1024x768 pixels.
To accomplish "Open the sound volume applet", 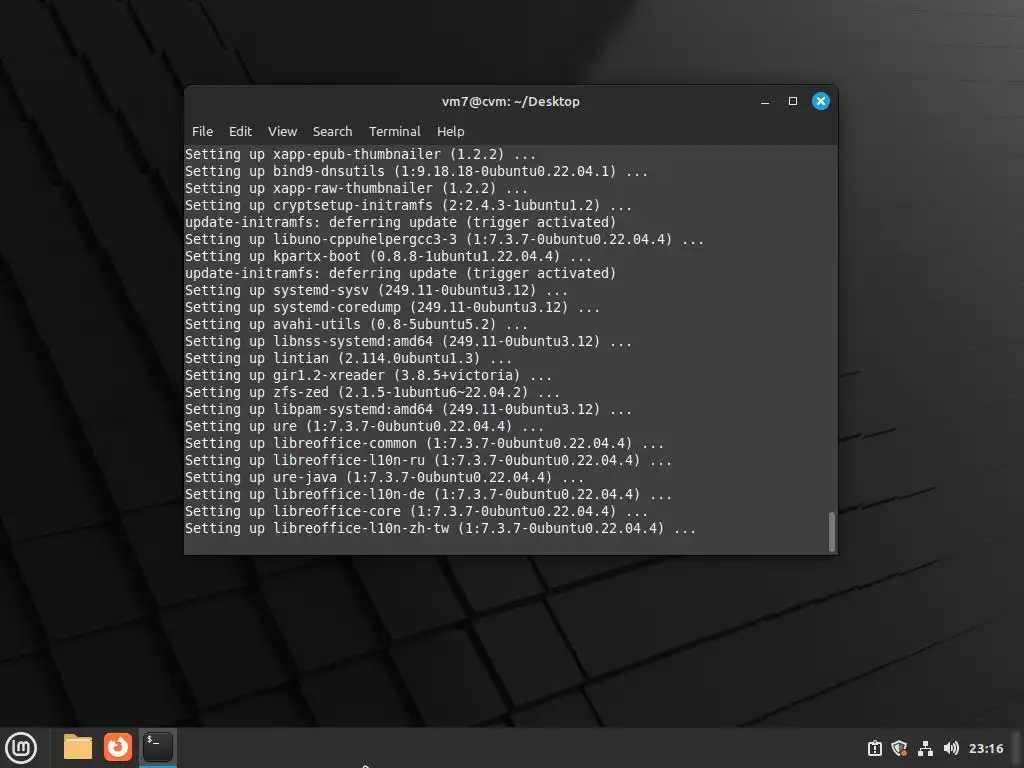I will pos(951,748).
